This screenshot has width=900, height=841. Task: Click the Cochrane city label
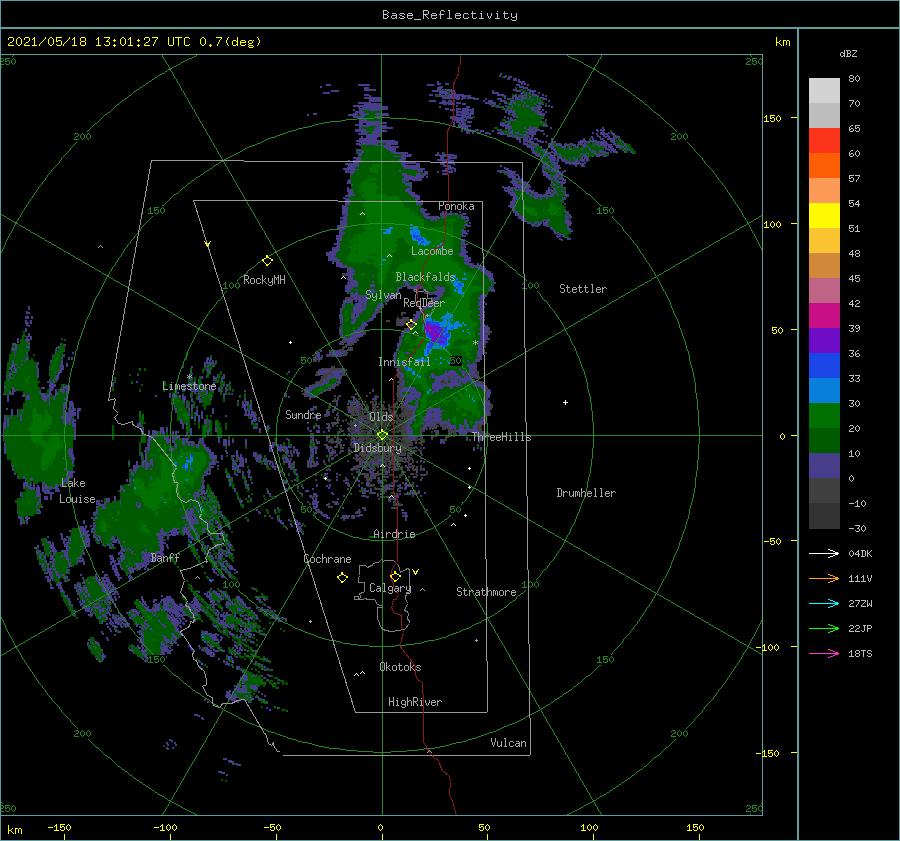point(327,559)
